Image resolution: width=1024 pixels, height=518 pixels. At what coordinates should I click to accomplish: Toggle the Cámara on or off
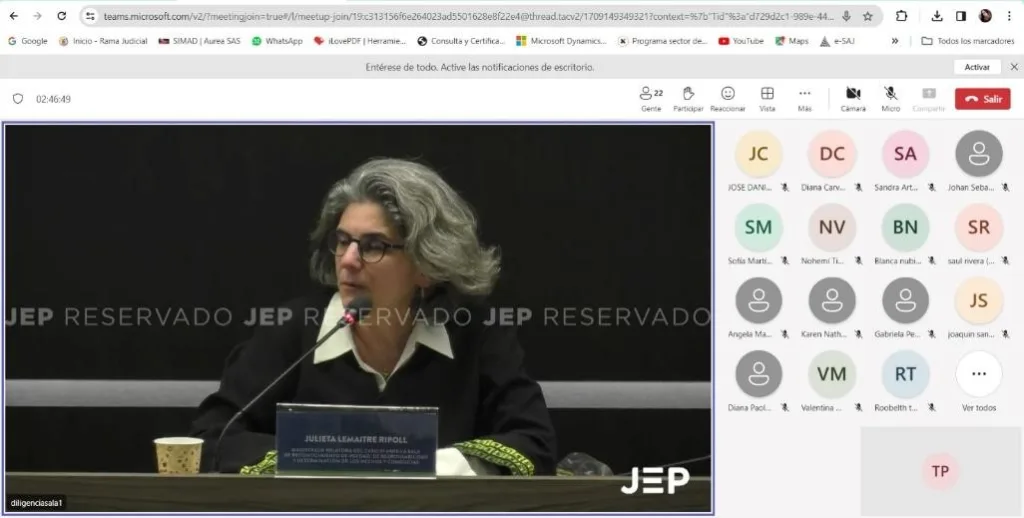click(x=853, y=99)
